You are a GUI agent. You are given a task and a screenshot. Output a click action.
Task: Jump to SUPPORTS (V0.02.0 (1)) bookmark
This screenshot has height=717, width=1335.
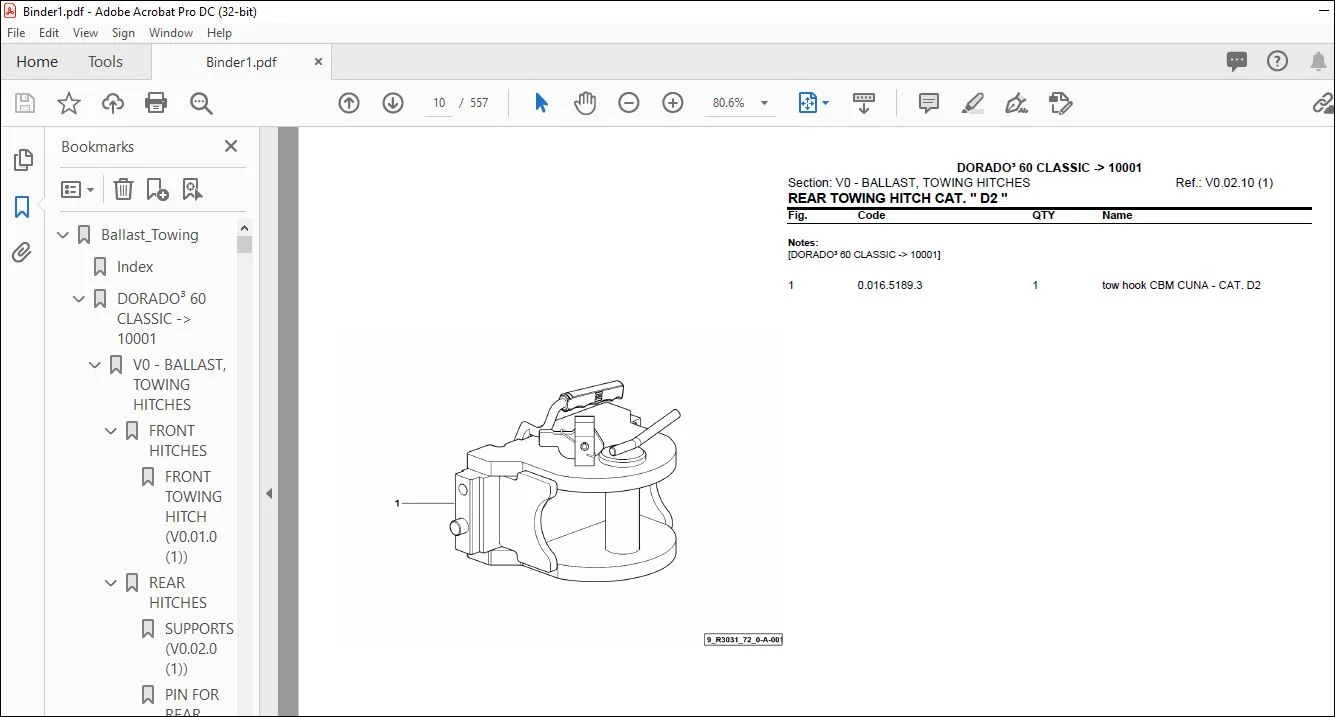tap(199, 649)
